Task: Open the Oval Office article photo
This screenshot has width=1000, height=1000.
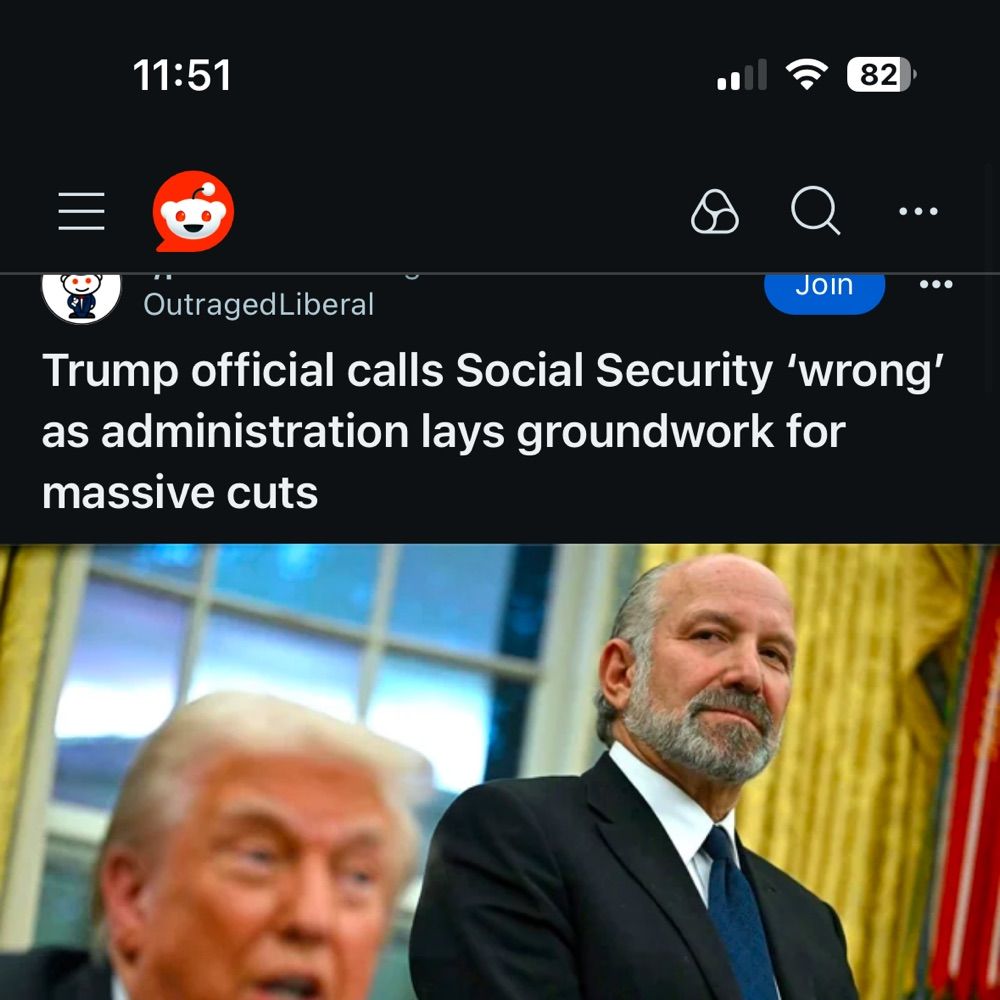Action: click(500, 772)
